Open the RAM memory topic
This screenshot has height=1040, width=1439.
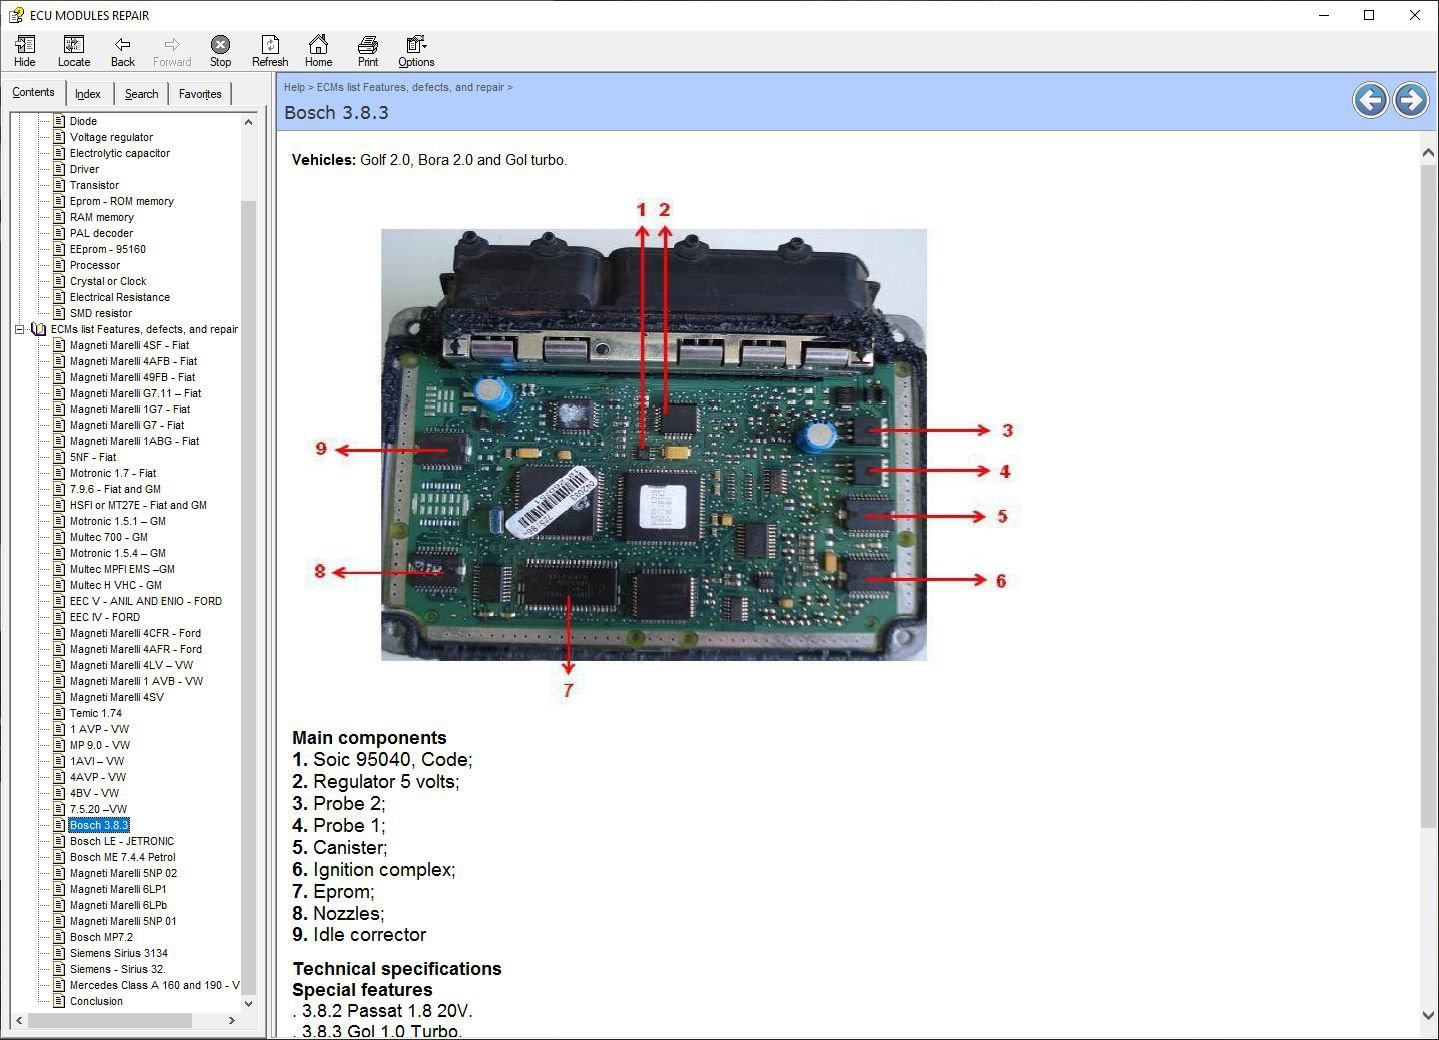click(x=101, y=217)
